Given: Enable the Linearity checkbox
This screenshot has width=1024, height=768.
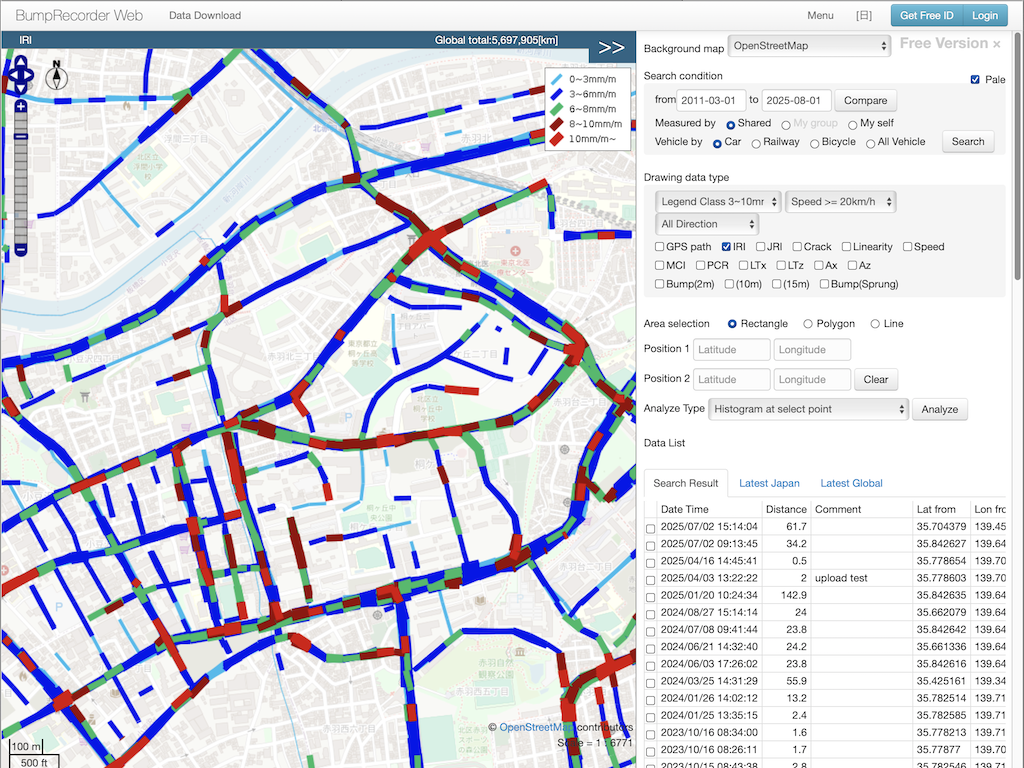Looking at the screenshot, I should tap(846, 246).
